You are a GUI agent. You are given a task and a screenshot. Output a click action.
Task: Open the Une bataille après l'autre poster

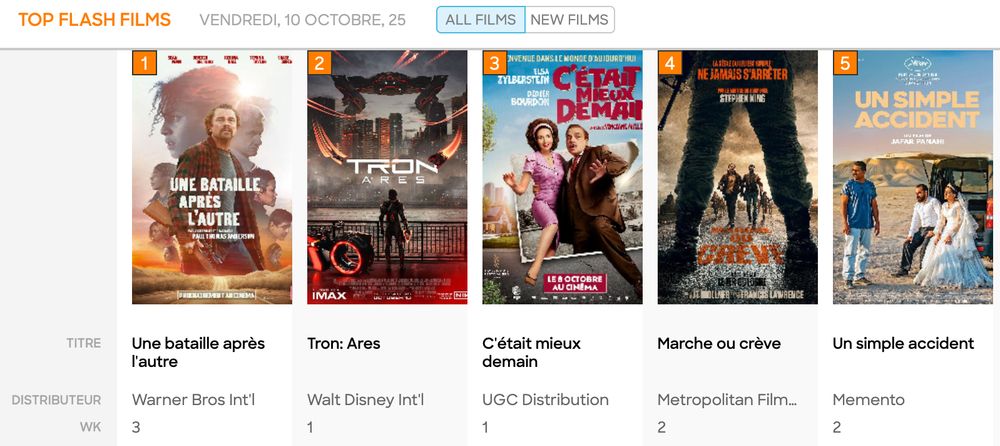click(212, 177)
